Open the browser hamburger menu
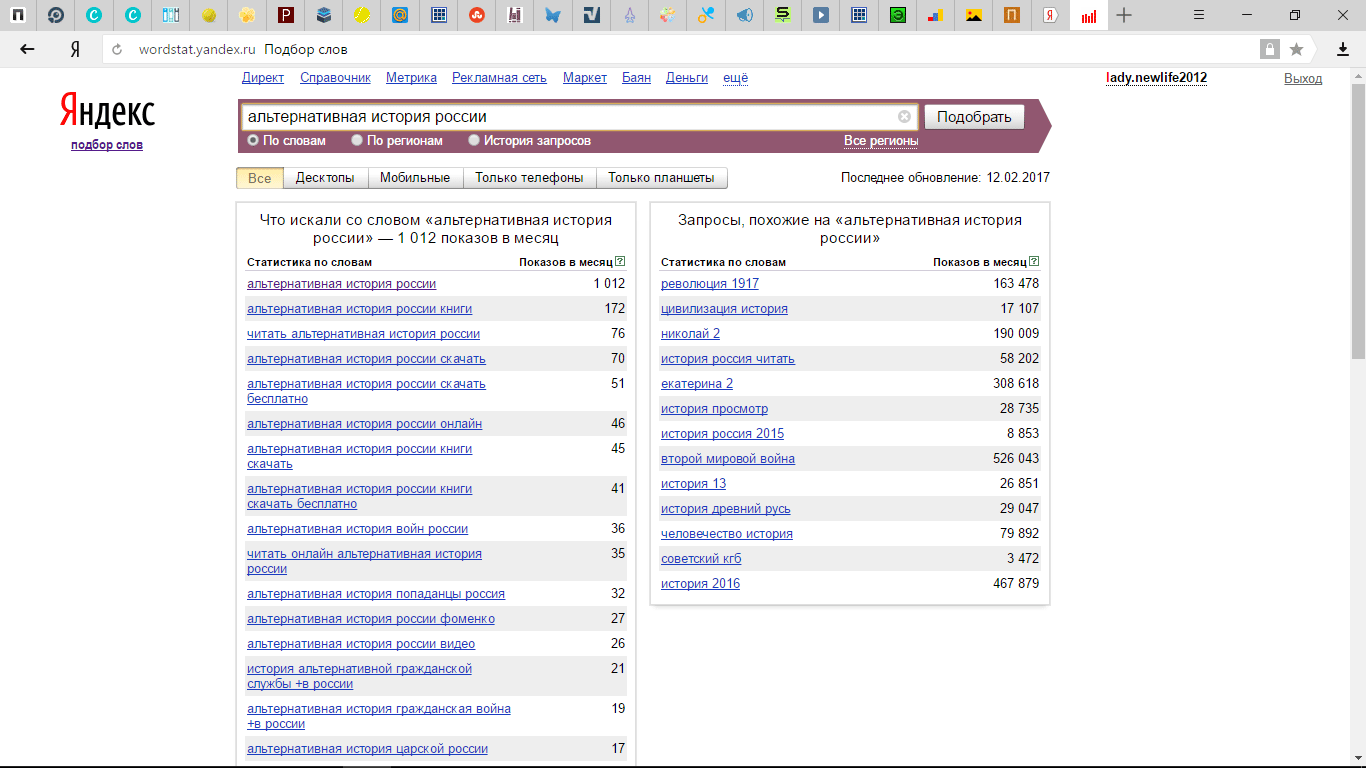The height and width of the screenshot is (768, 1366). click(x=1200, y=15)
